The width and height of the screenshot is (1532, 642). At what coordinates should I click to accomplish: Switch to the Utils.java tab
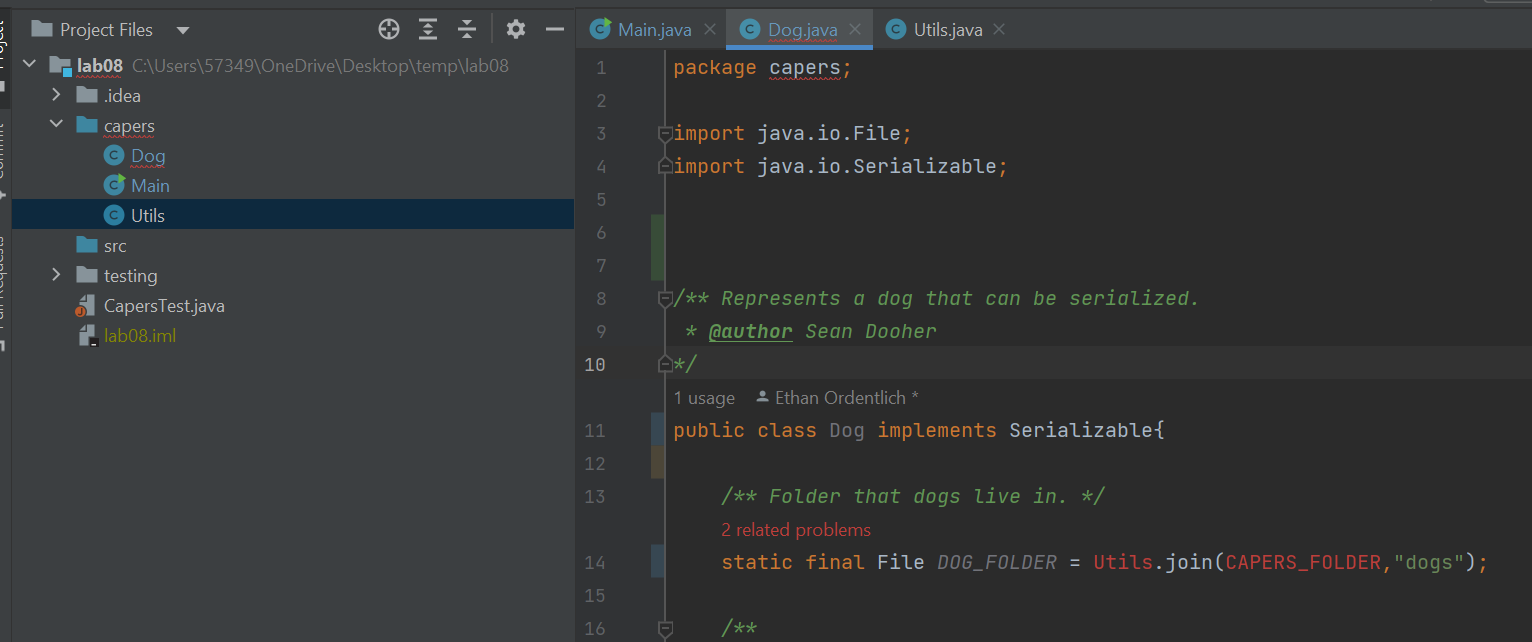947,30
